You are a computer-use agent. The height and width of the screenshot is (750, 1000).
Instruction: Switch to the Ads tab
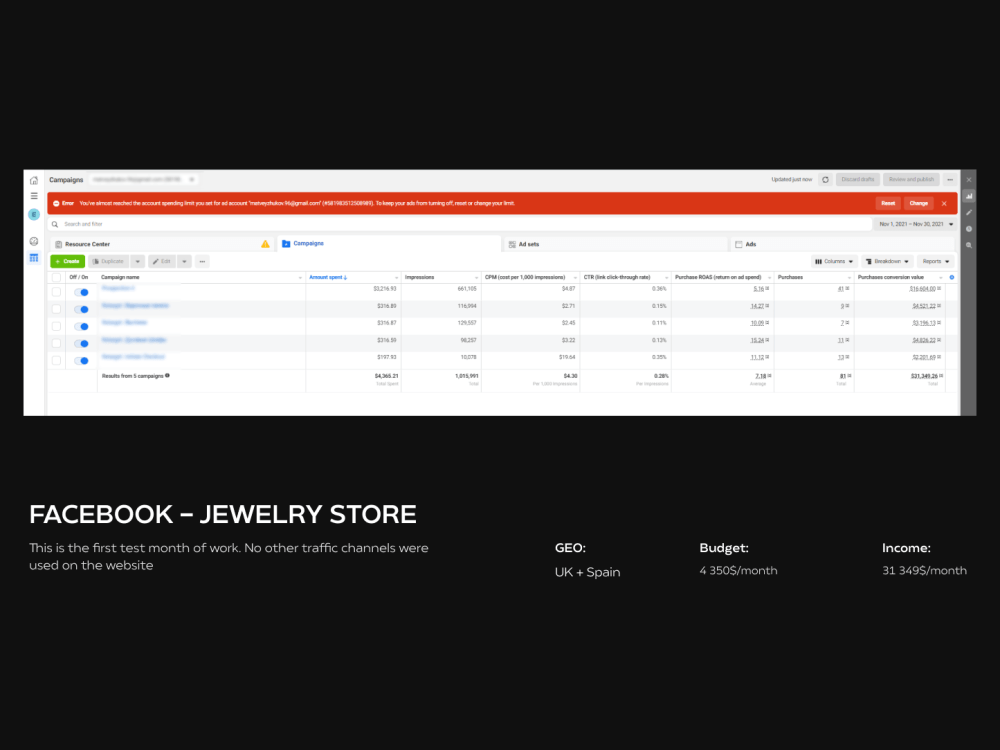842,244
